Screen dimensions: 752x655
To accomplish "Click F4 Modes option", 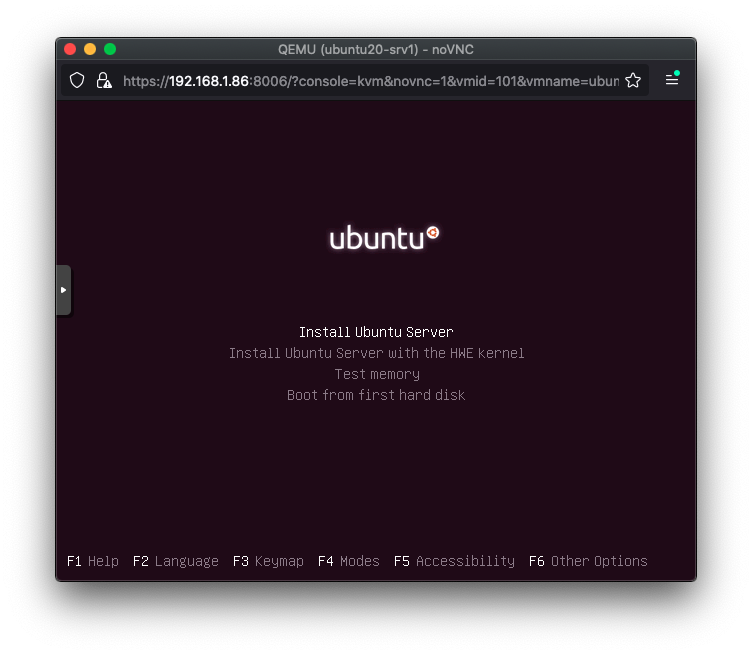I will tap(349, 561).
